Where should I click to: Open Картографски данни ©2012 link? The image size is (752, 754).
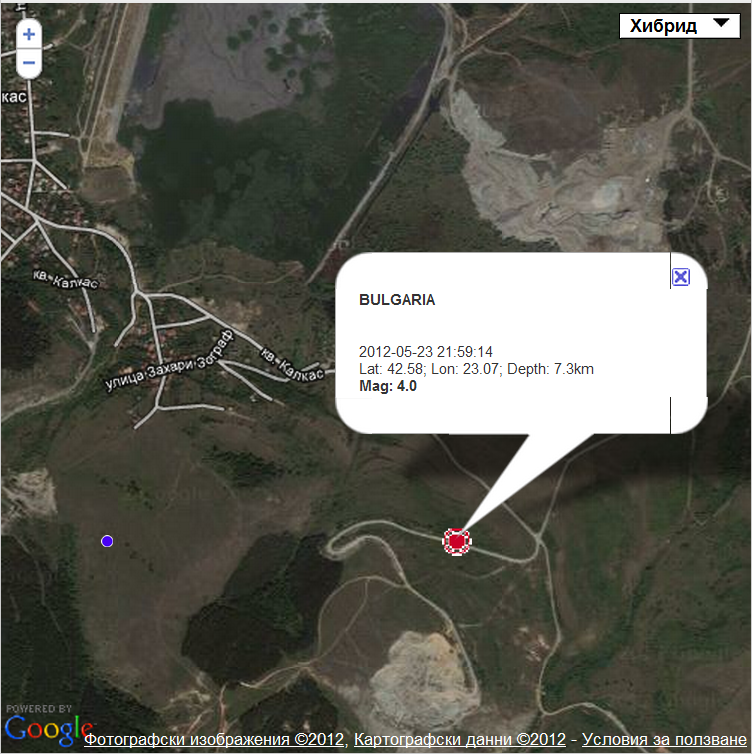point(460,739)
